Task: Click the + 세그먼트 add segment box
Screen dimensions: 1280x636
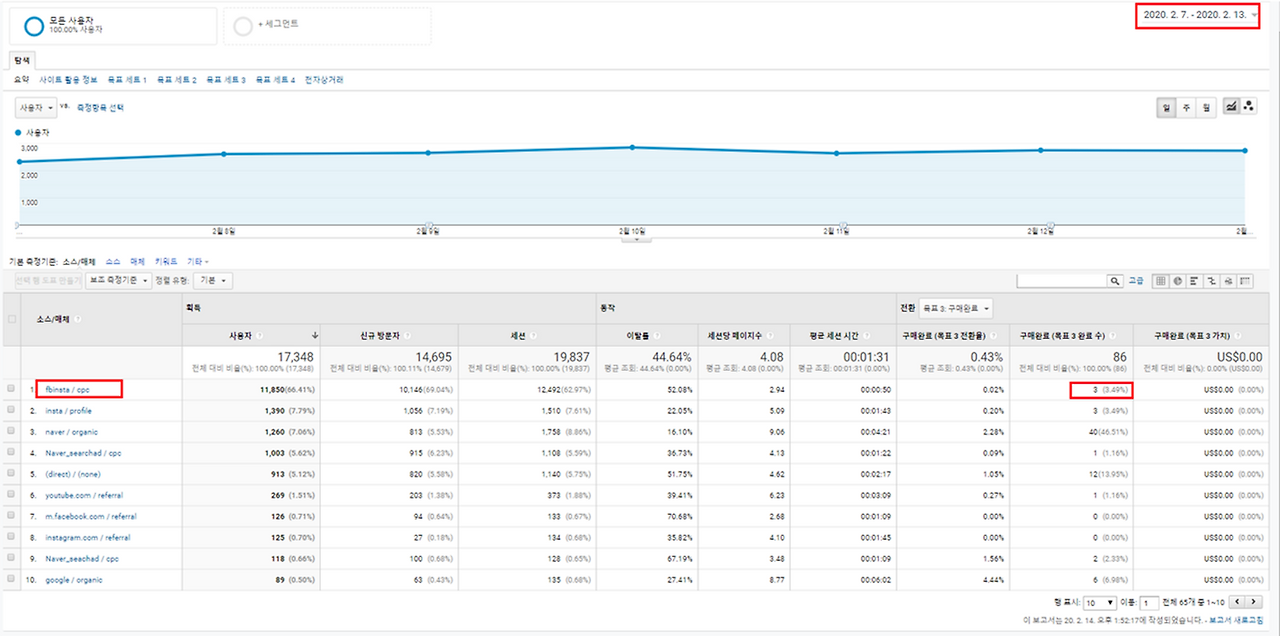Action: [327, 26]
